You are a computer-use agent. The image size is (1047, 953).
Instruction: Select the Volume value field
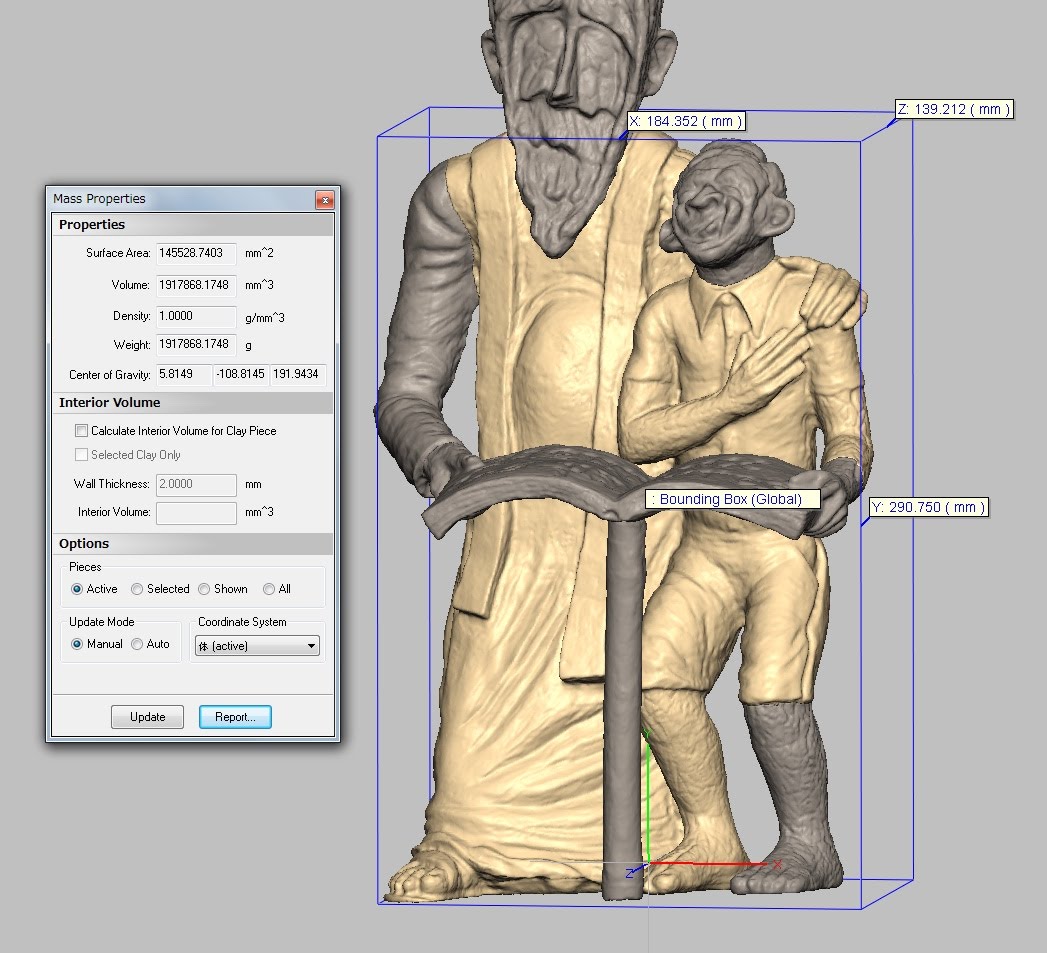point(196,285)
